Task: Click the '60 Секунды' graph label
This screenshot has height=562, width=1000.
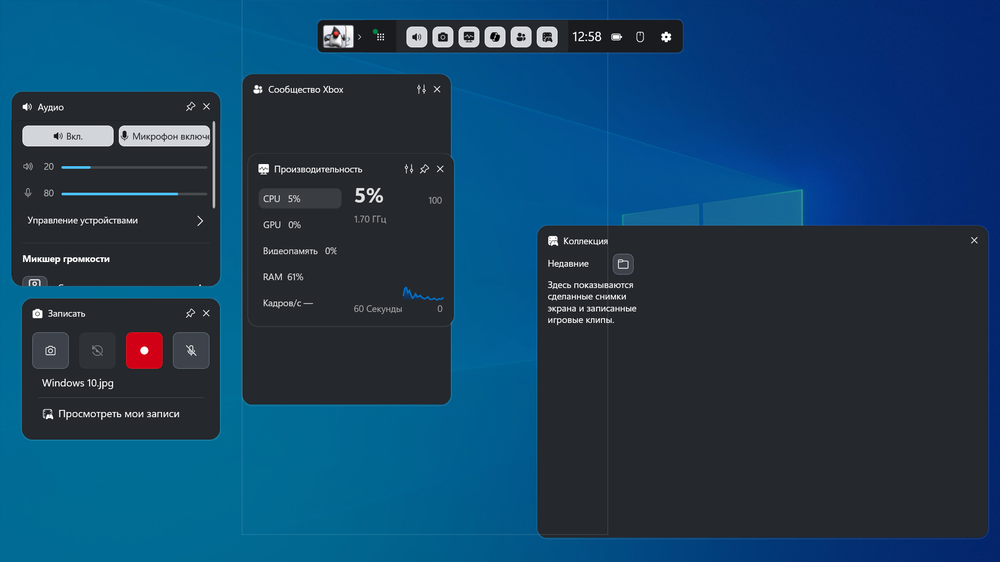Action: (x=378, y=309)
